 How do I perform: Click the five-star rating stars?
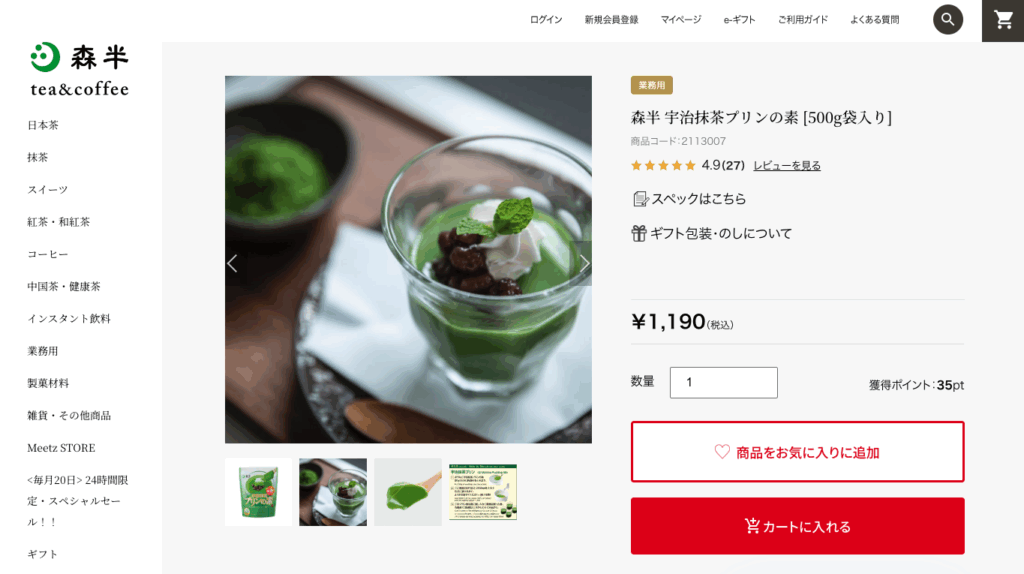(x=663, y=165)
